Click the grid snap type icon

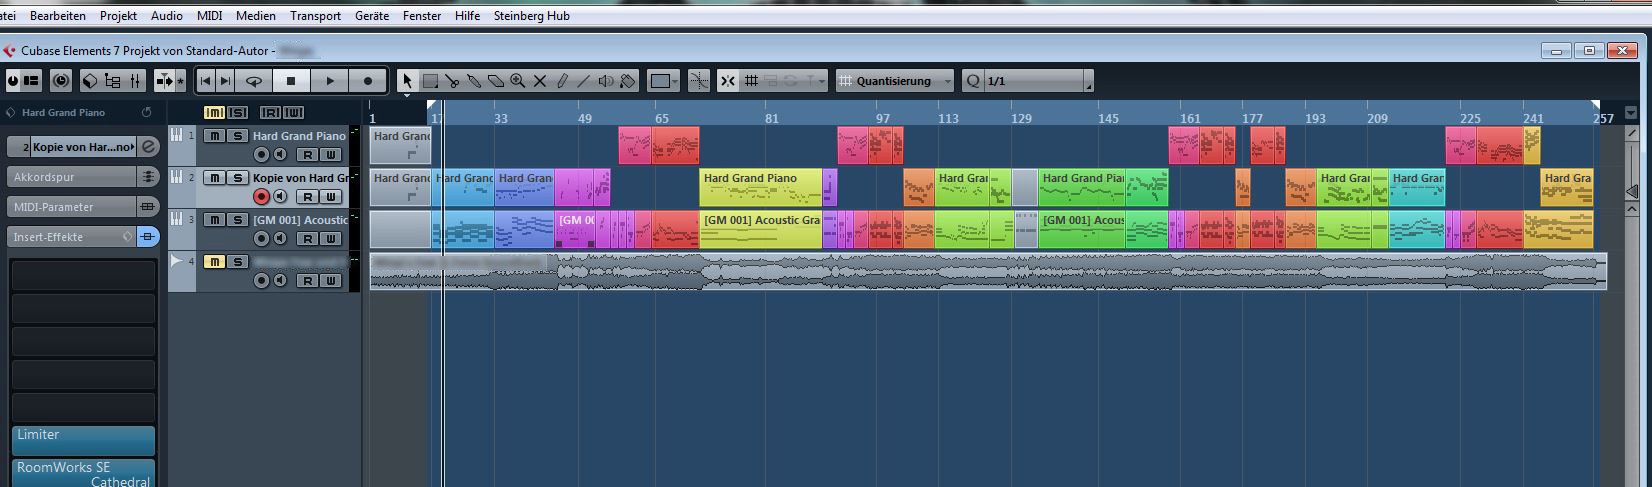[x=750, y=81]
